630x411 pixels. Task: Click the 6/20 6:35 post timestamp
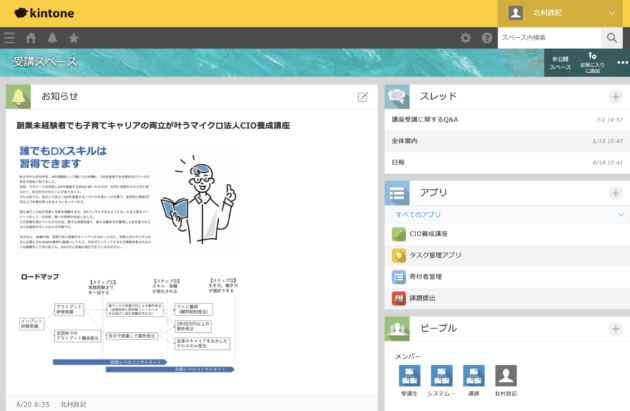pos(33,404)
